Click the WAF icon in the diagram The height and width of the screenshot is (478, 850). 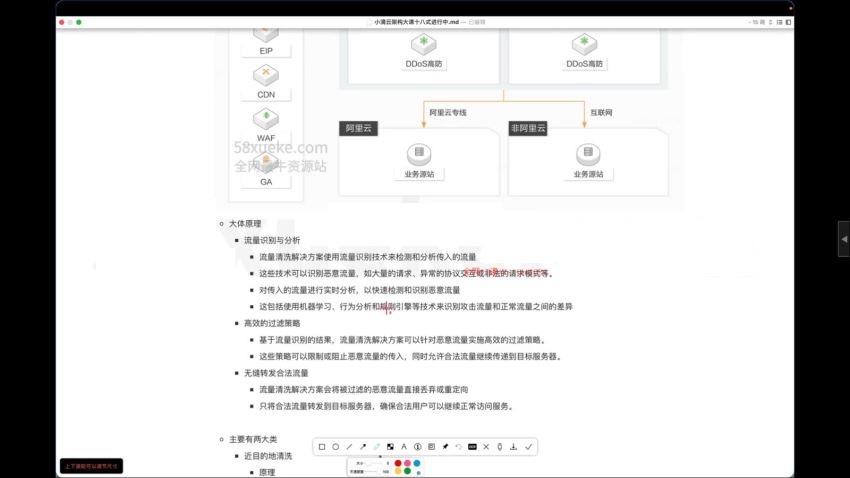tap(266, 119)
